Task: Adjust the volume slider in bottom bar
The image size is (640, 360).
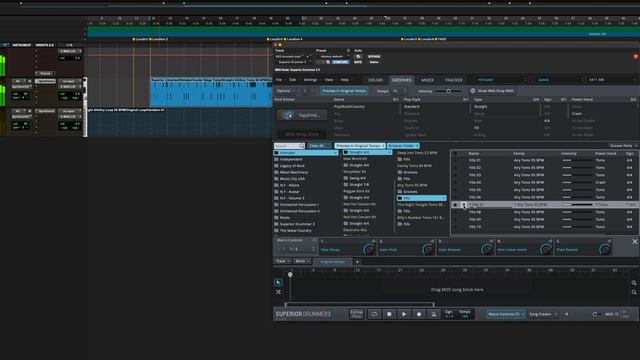Action: (x=595, y=314)
